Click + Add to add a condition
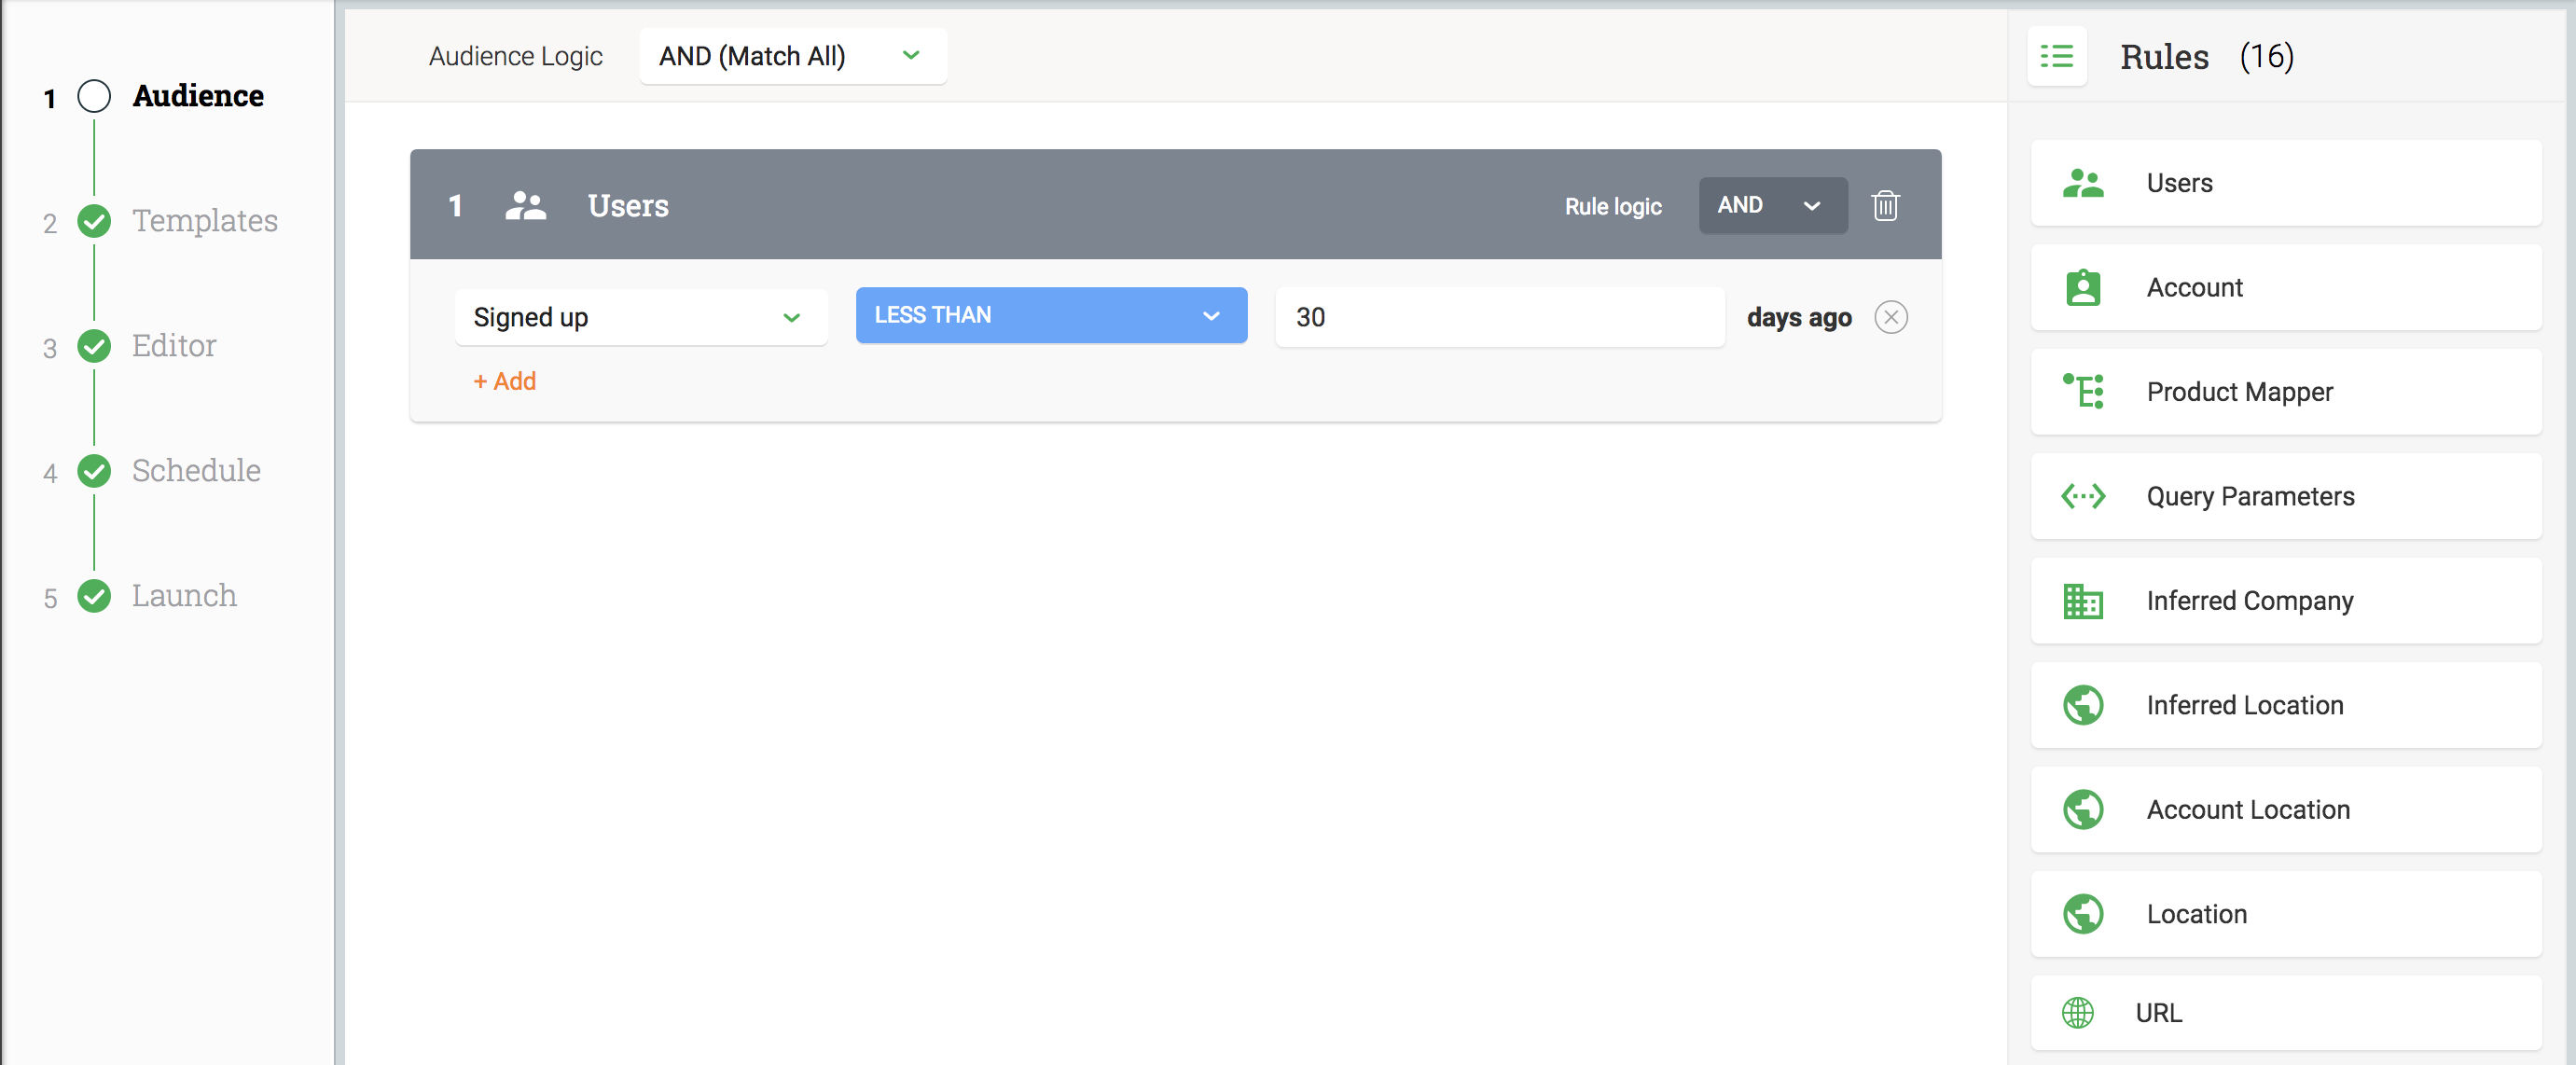 (504, 381)
